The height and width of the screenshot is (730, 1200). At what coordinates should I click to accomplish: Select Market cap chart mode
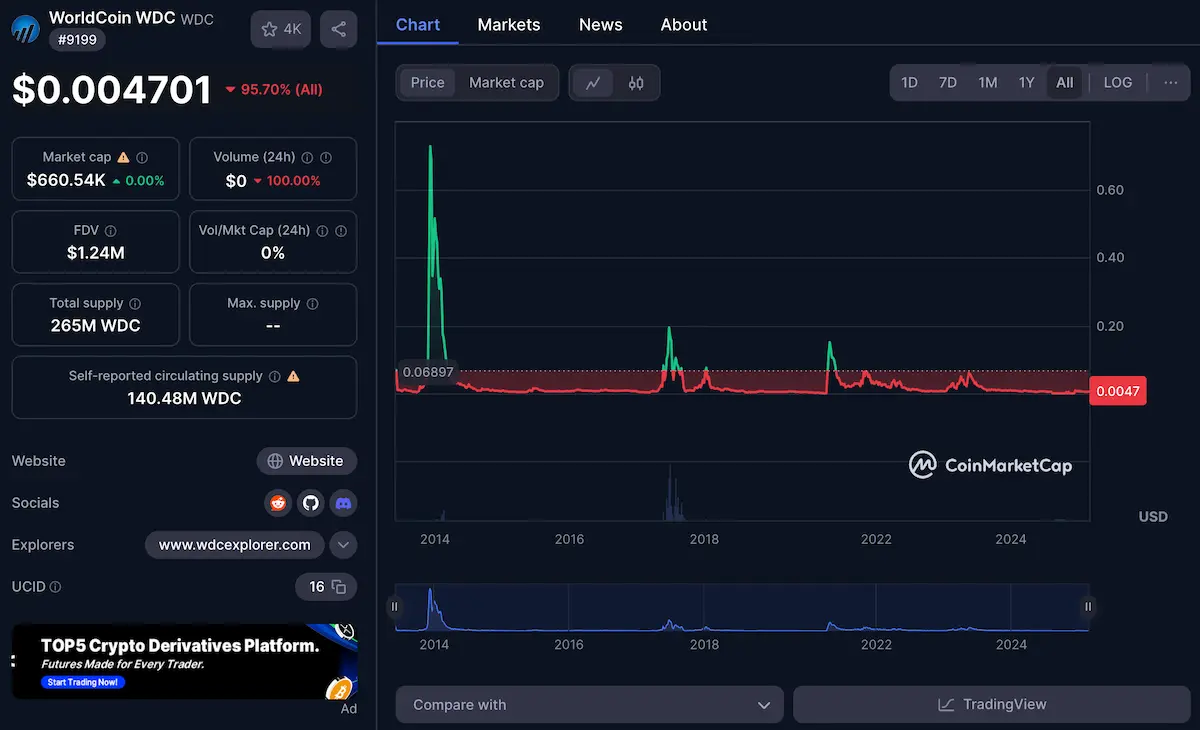point(506,83)
